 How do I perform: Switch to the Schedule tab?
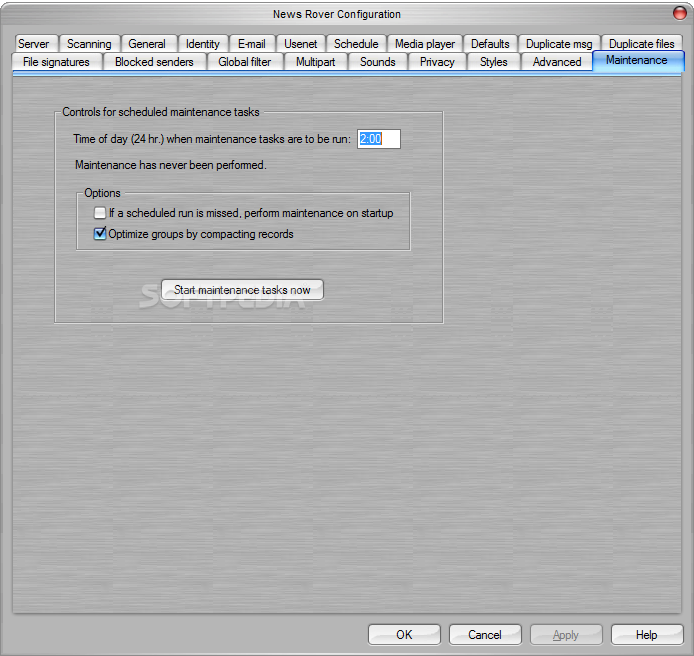coord(356,44)
